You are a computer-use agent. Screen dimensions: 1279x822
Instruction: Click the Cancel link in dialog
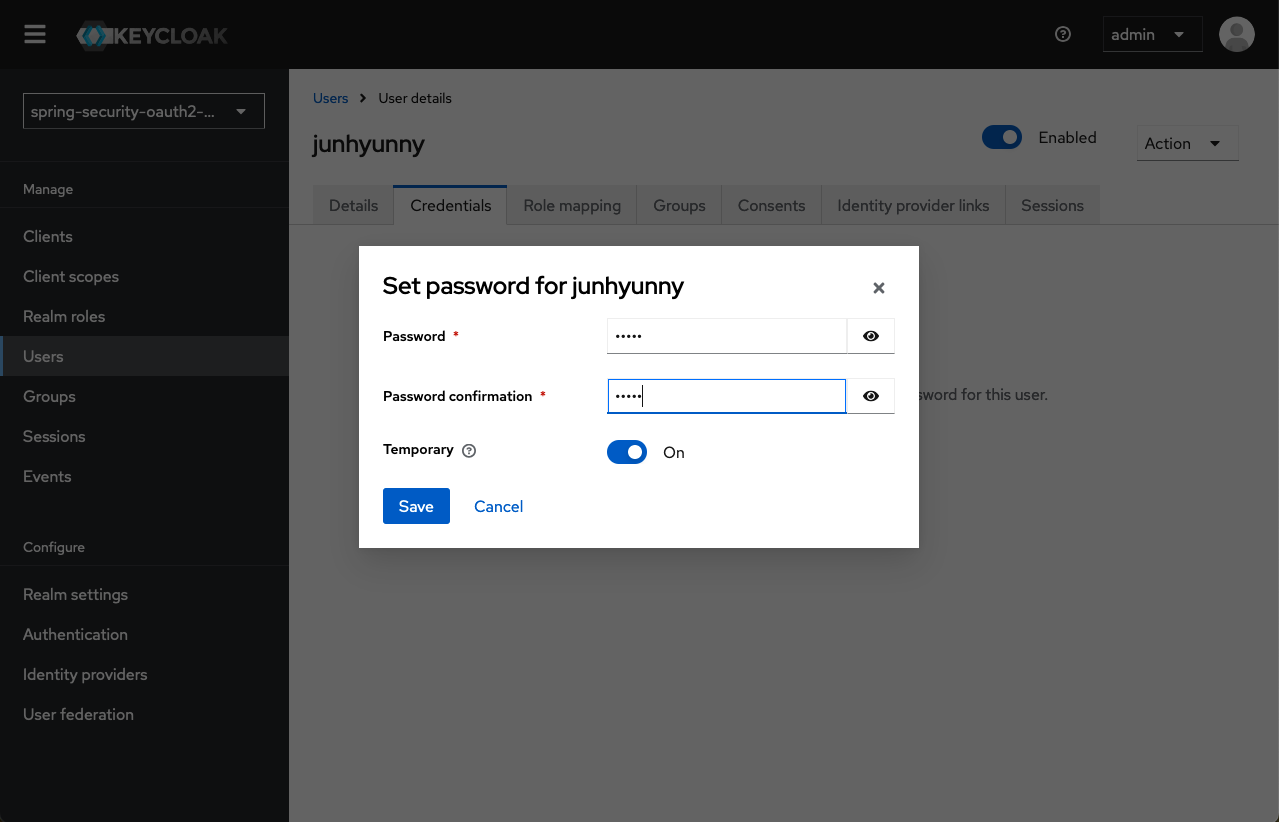498,506
